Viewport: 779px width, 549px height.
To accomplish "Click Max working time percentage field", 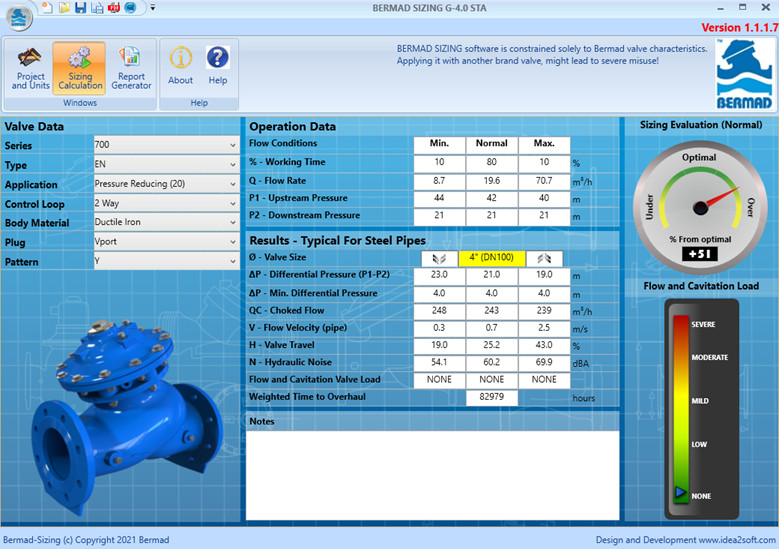I will pos(544,162).
